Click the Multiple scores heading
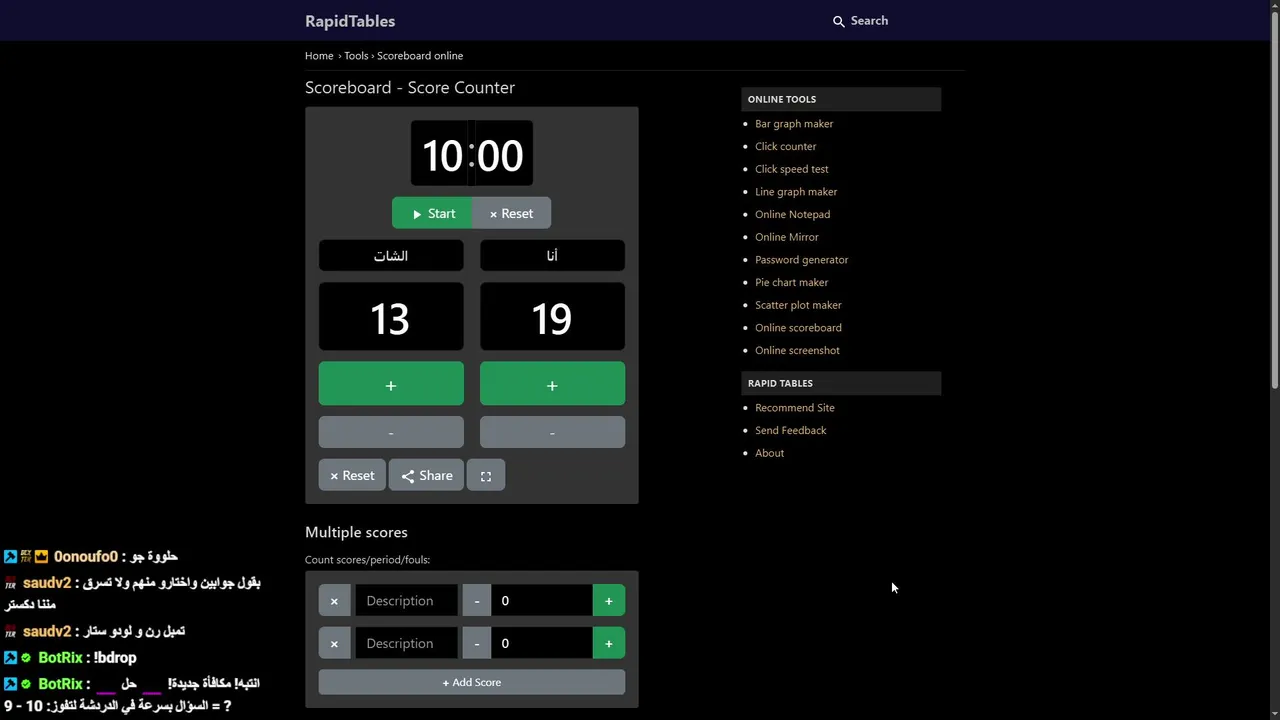This screenshot has width=1280, height=720. pos(356,532)
